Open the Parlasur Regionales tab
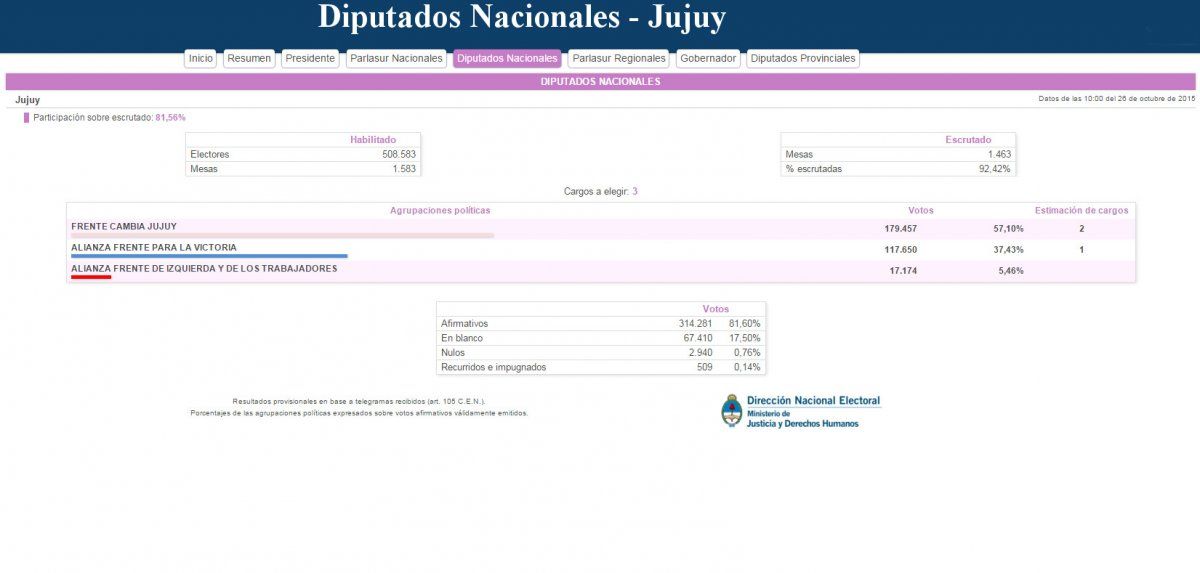 point(619,59)
